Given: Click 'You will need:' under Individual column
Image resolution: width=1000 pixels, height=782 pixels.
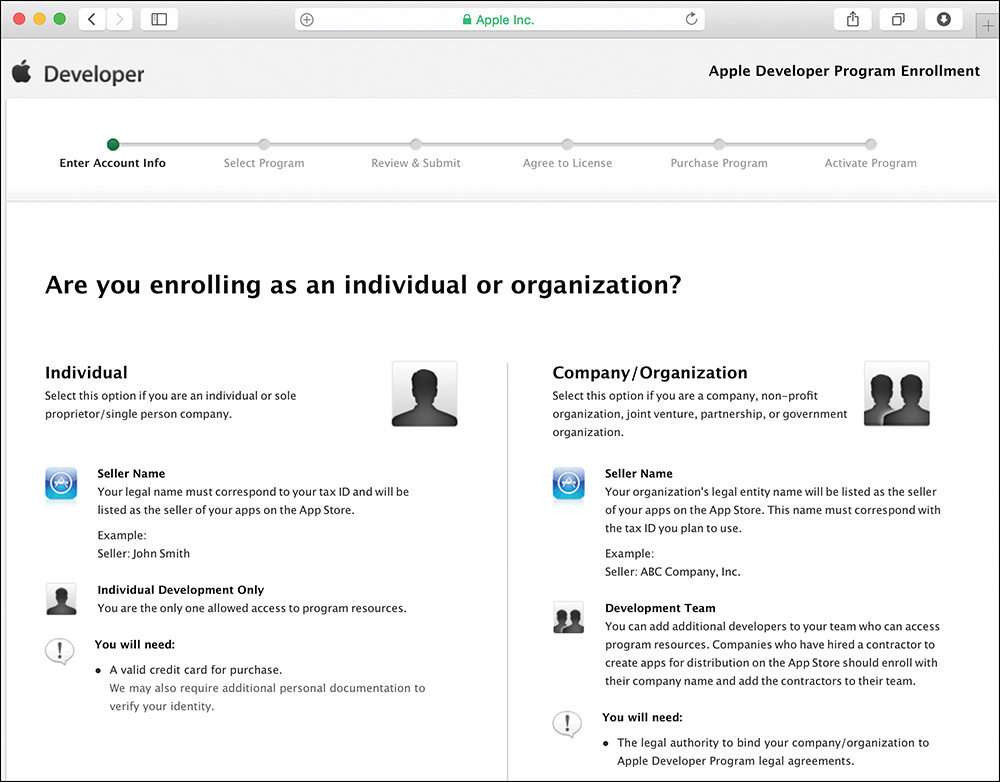Looking at the screenshot, I should (135, 645).
